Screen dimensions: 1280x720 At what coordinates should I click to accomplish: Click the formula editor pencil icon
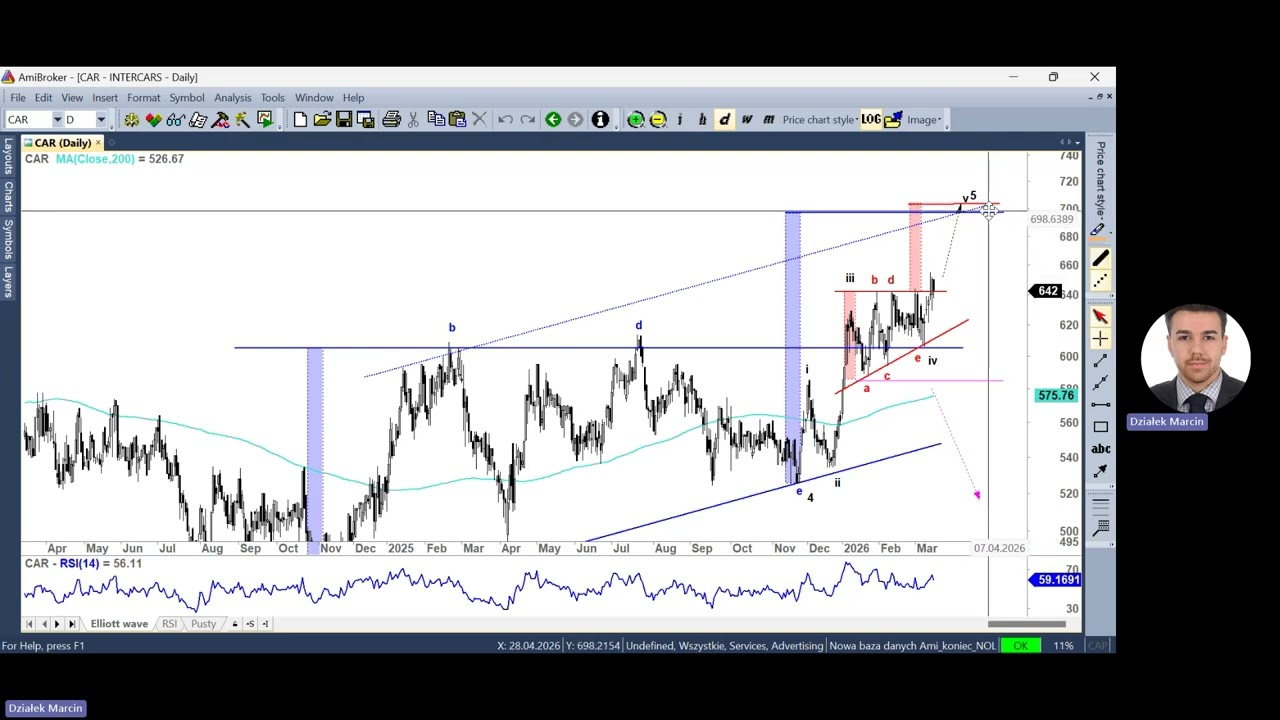coord(198,120)
